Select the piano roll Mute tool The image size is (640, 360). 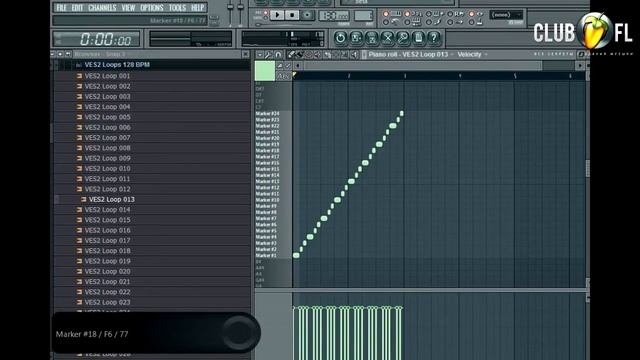click(318, 54)
